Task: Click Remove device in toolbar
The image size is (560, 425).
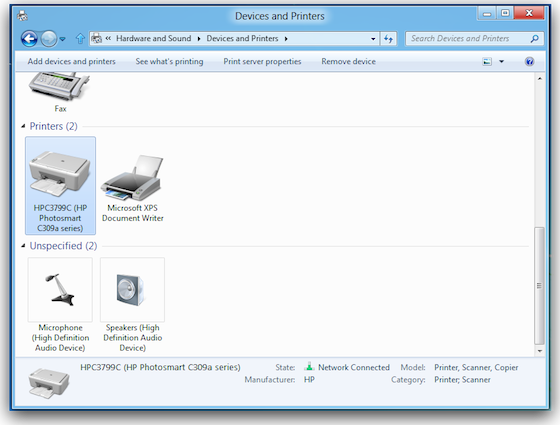Action: (x=348, y=61)
